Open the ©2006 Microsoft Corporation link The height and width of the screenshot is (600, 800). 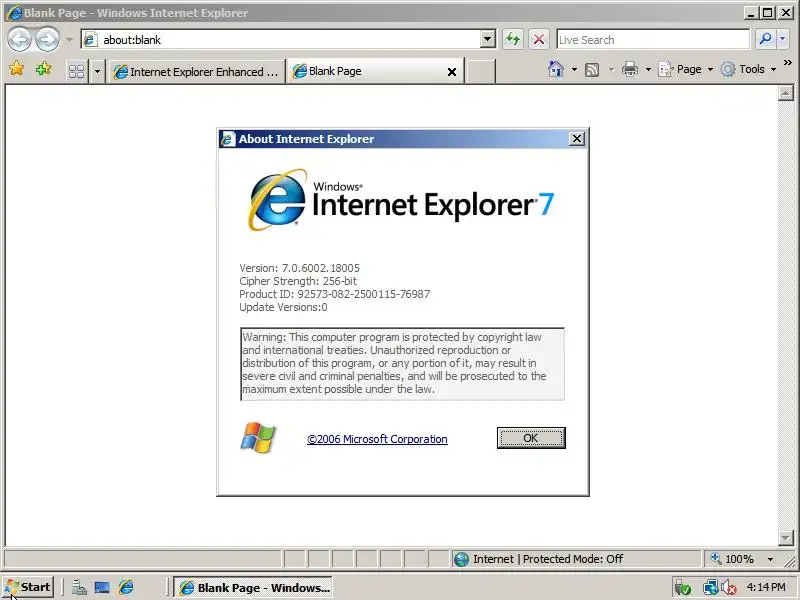377,439
